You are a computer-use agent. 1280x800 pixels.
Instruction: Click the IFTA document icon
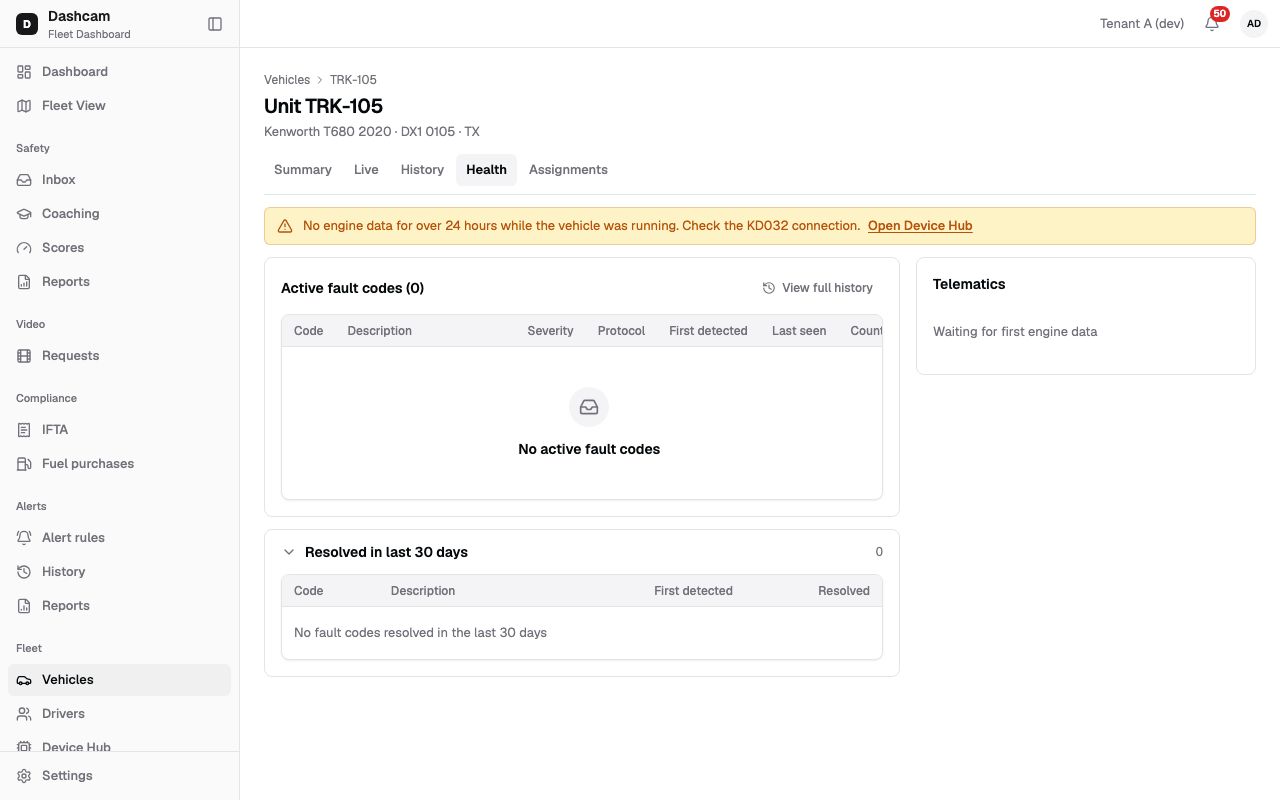click(x=24, y=430)
